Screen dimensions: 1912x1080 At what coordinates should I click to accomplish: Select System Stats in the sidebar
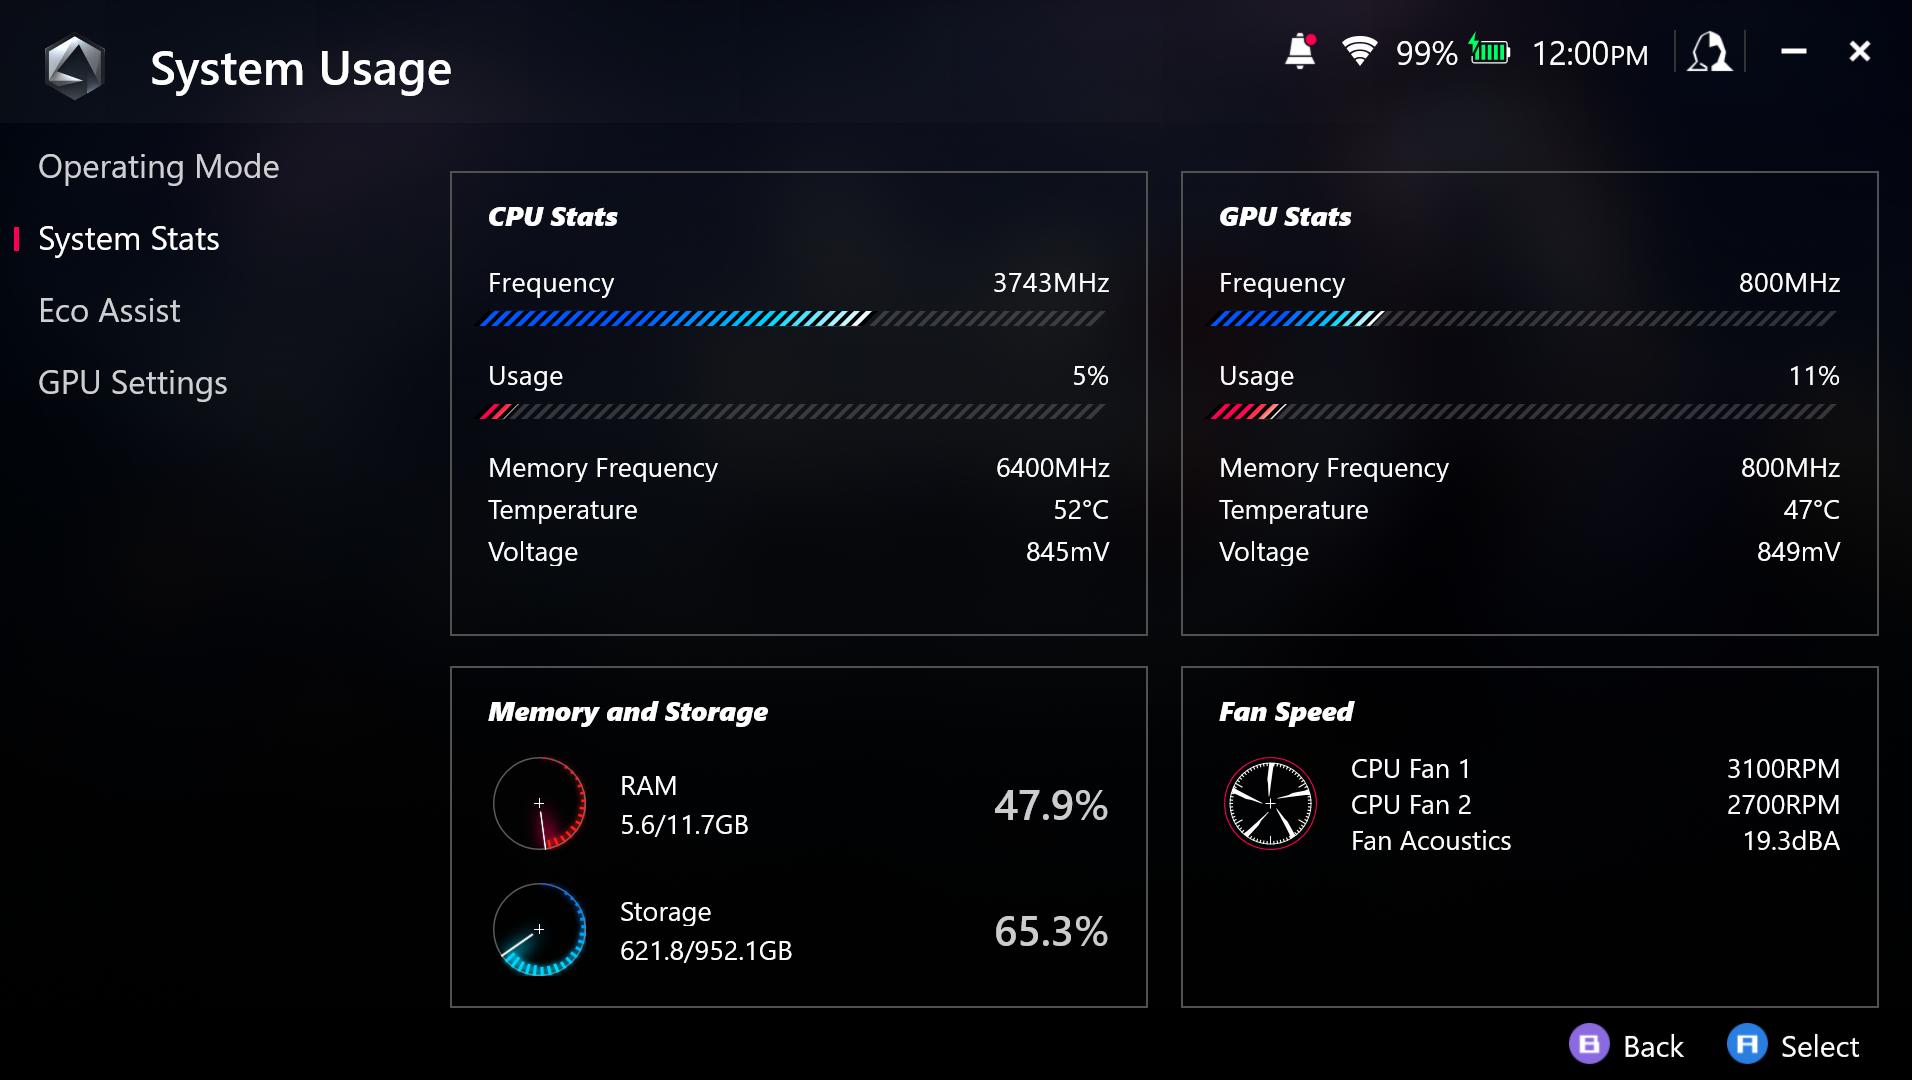[128, 239]
